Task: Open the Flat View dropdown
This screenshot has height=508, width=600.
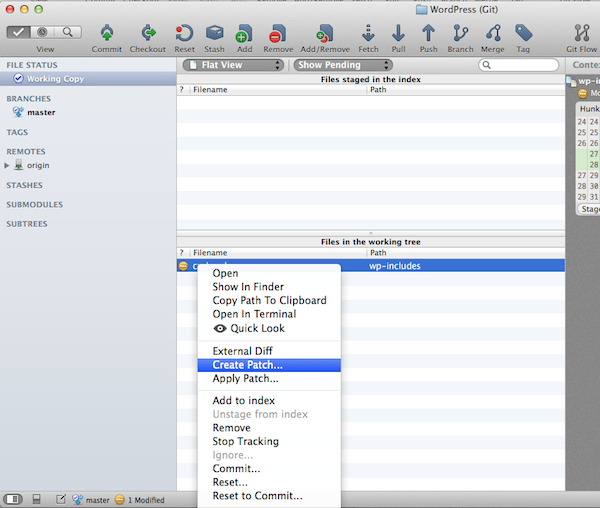Action: pyautogui.click(x=234, y=65)
